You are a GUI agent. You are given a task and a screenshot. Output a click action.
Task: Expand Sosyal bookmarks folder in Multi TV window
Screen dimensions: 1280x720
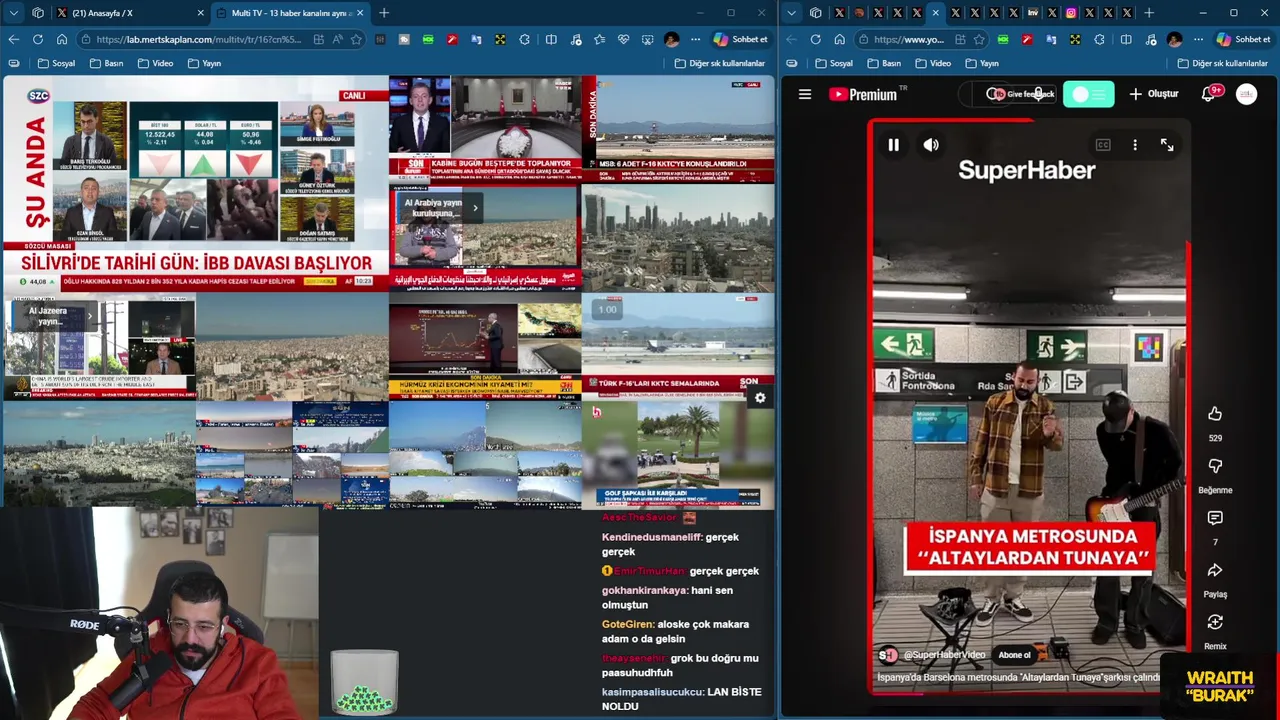click(x=56, y=63)
